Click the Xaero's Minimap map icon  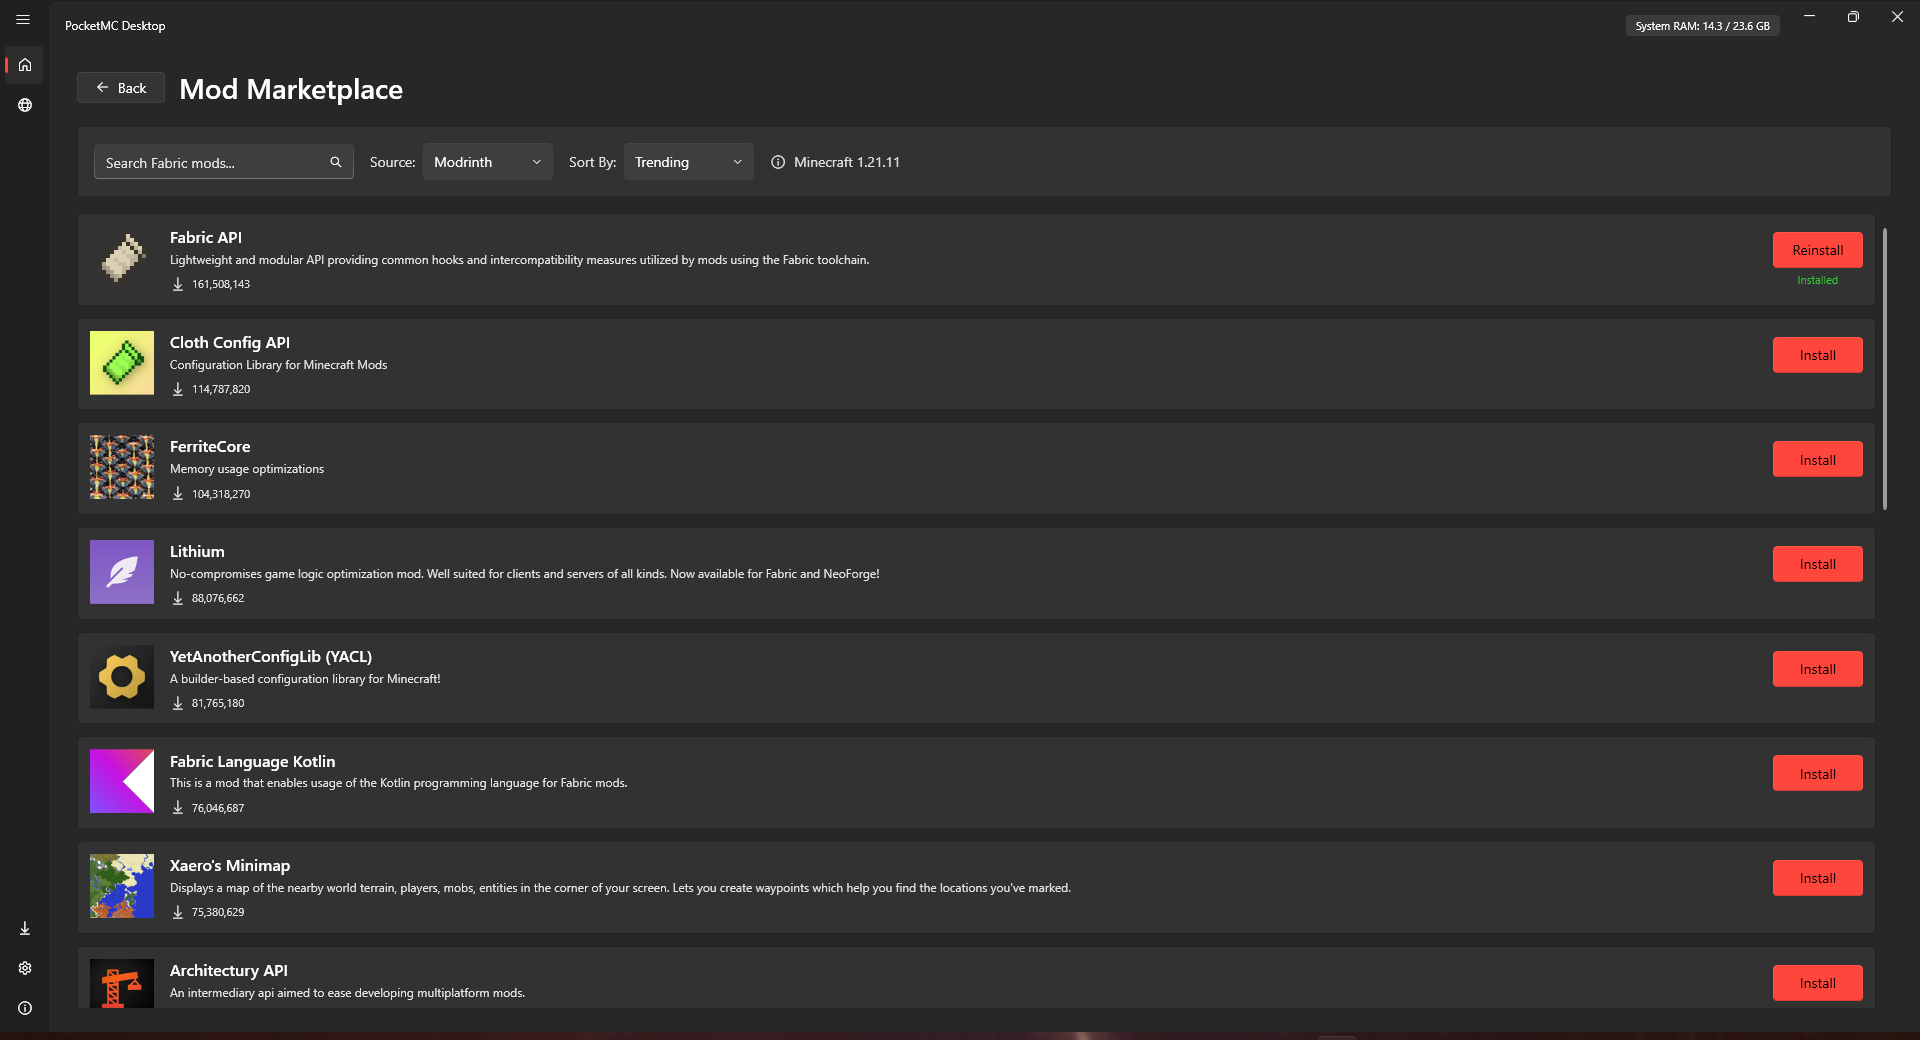(122, 886)
